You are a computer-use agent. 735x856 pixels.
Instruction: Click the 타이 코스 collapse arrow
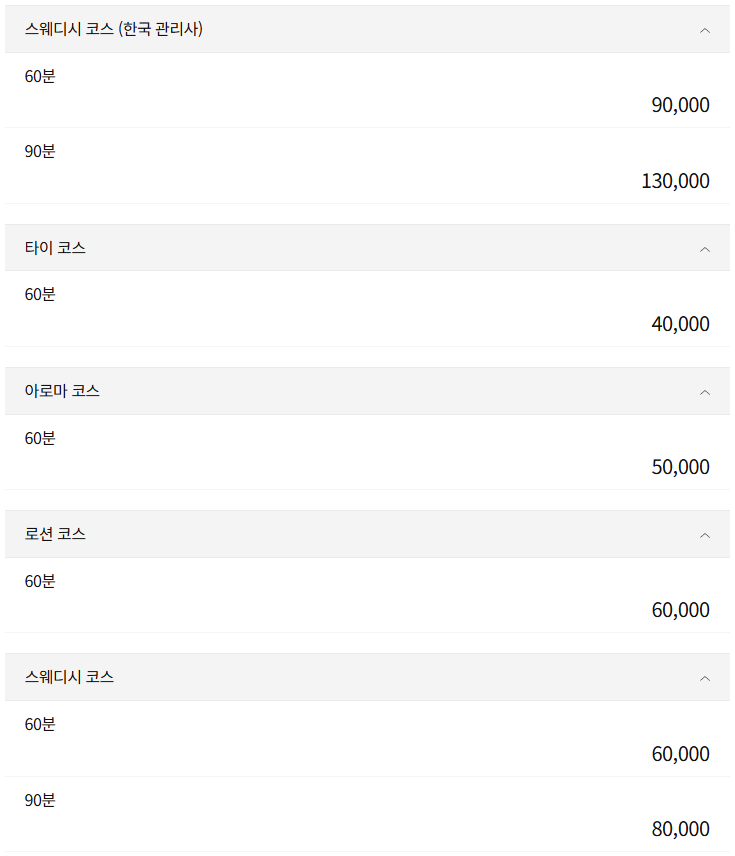pyautogui.click(x=705, y=248)
